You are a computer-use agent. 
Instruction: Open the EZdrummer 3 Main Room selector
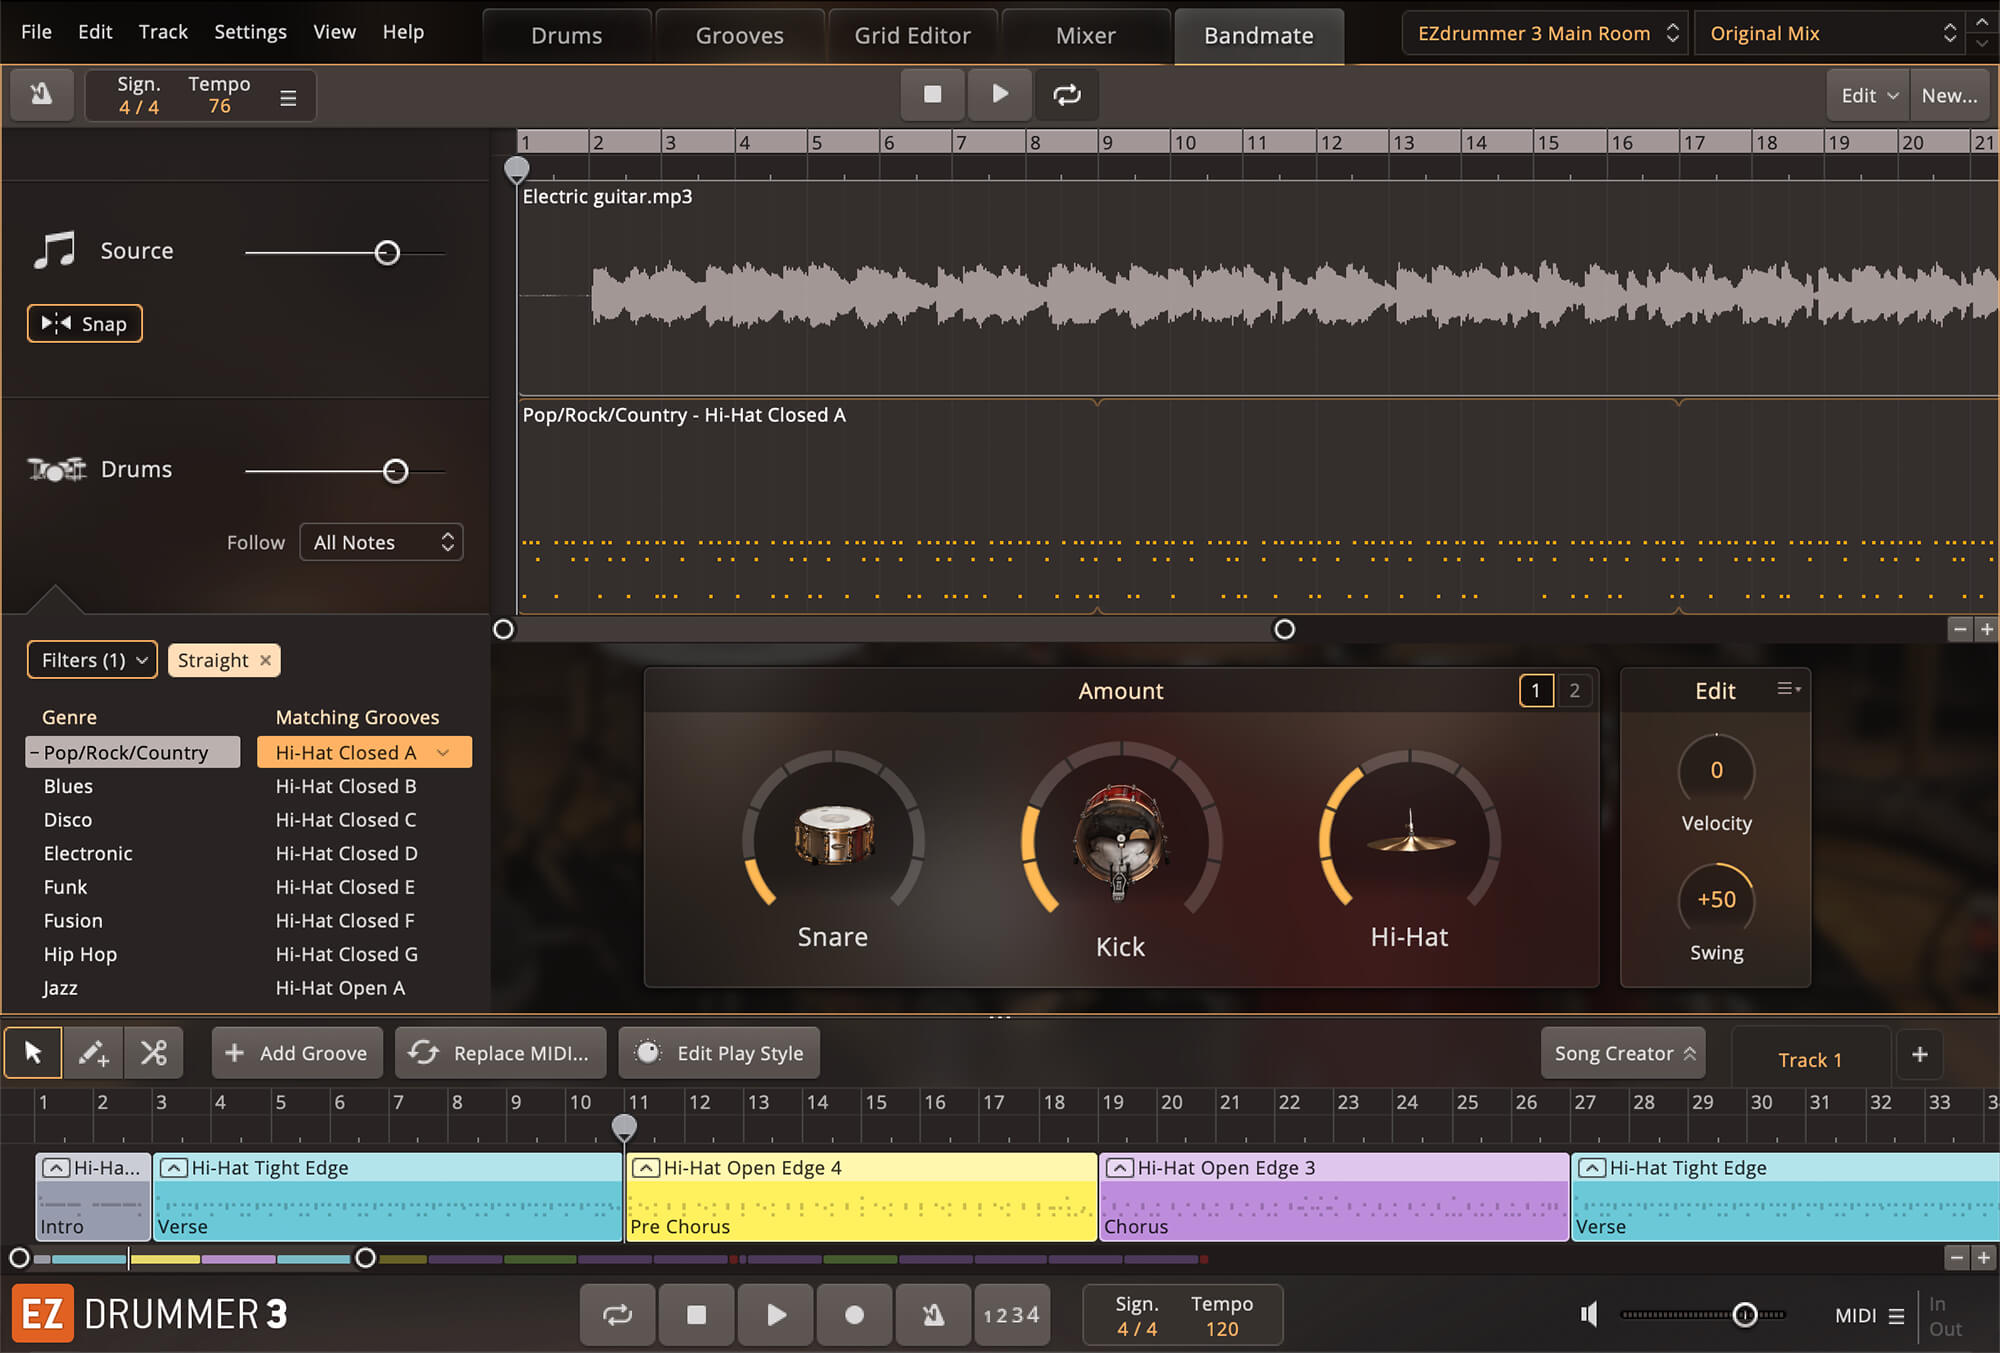pyautogui.click(x=1545, y=33)
